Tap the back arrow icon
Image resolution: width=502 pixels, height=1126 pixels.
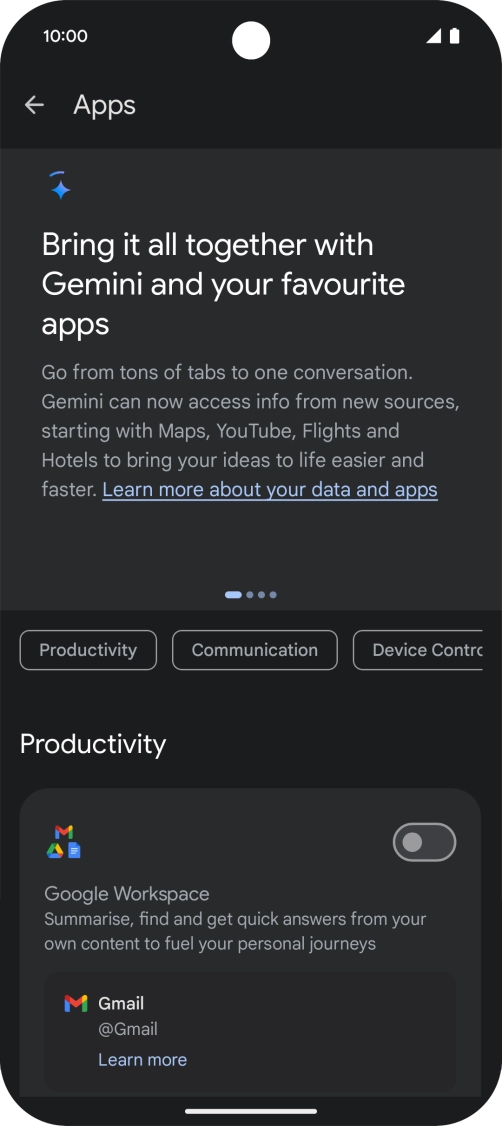[34, 105]
